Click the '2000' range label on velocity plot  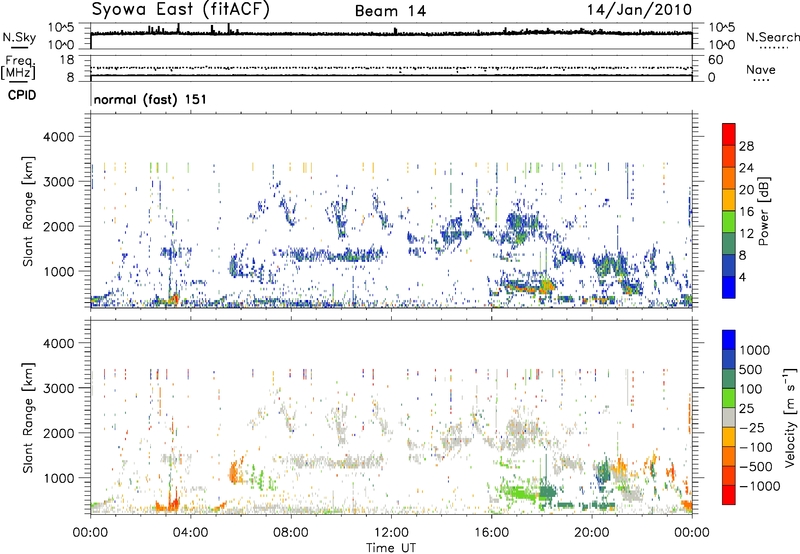[58, 433]
